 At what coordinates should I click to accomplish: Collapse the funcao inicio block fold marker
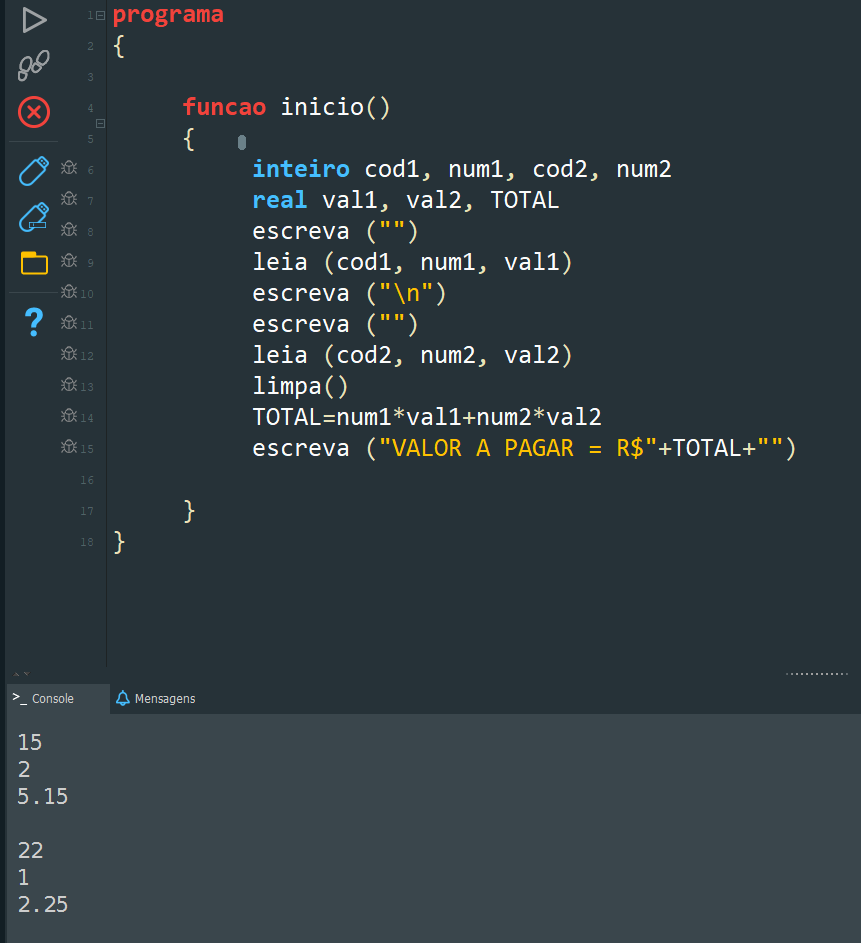(100, 123)
